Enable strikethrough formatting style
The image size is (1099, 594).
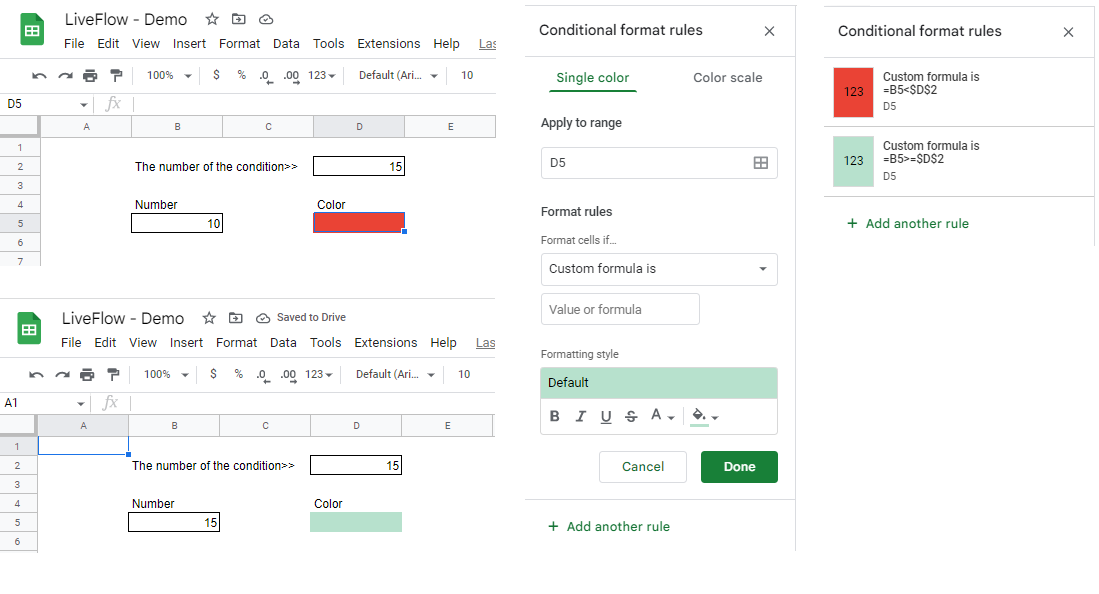tap(630, 416)
